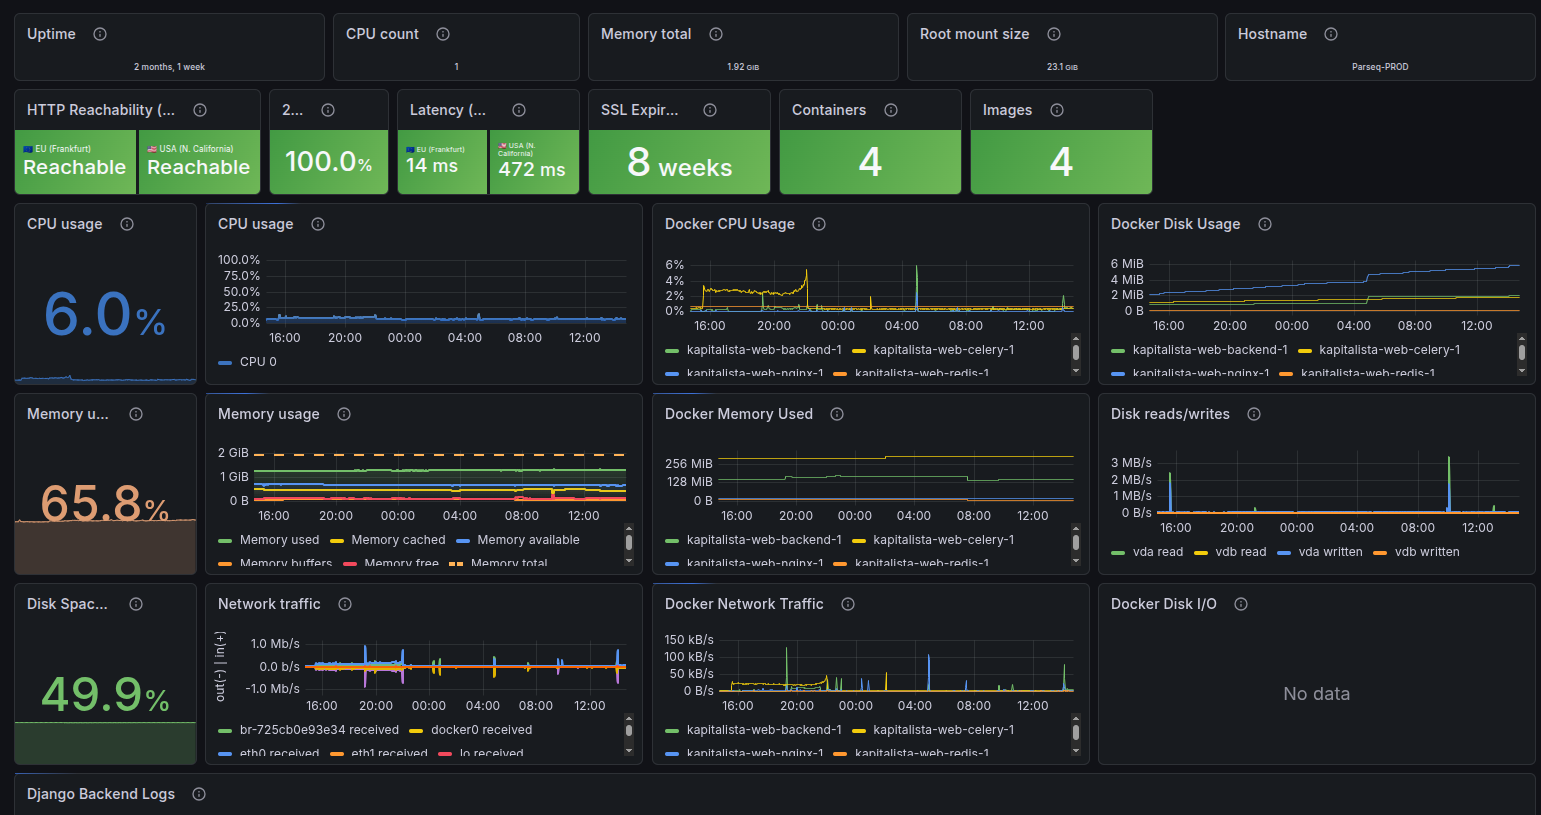Click the Docker Disk Usage legend scrollbar
Viewport: 1541px width, 815px height.
[1522, 353]
